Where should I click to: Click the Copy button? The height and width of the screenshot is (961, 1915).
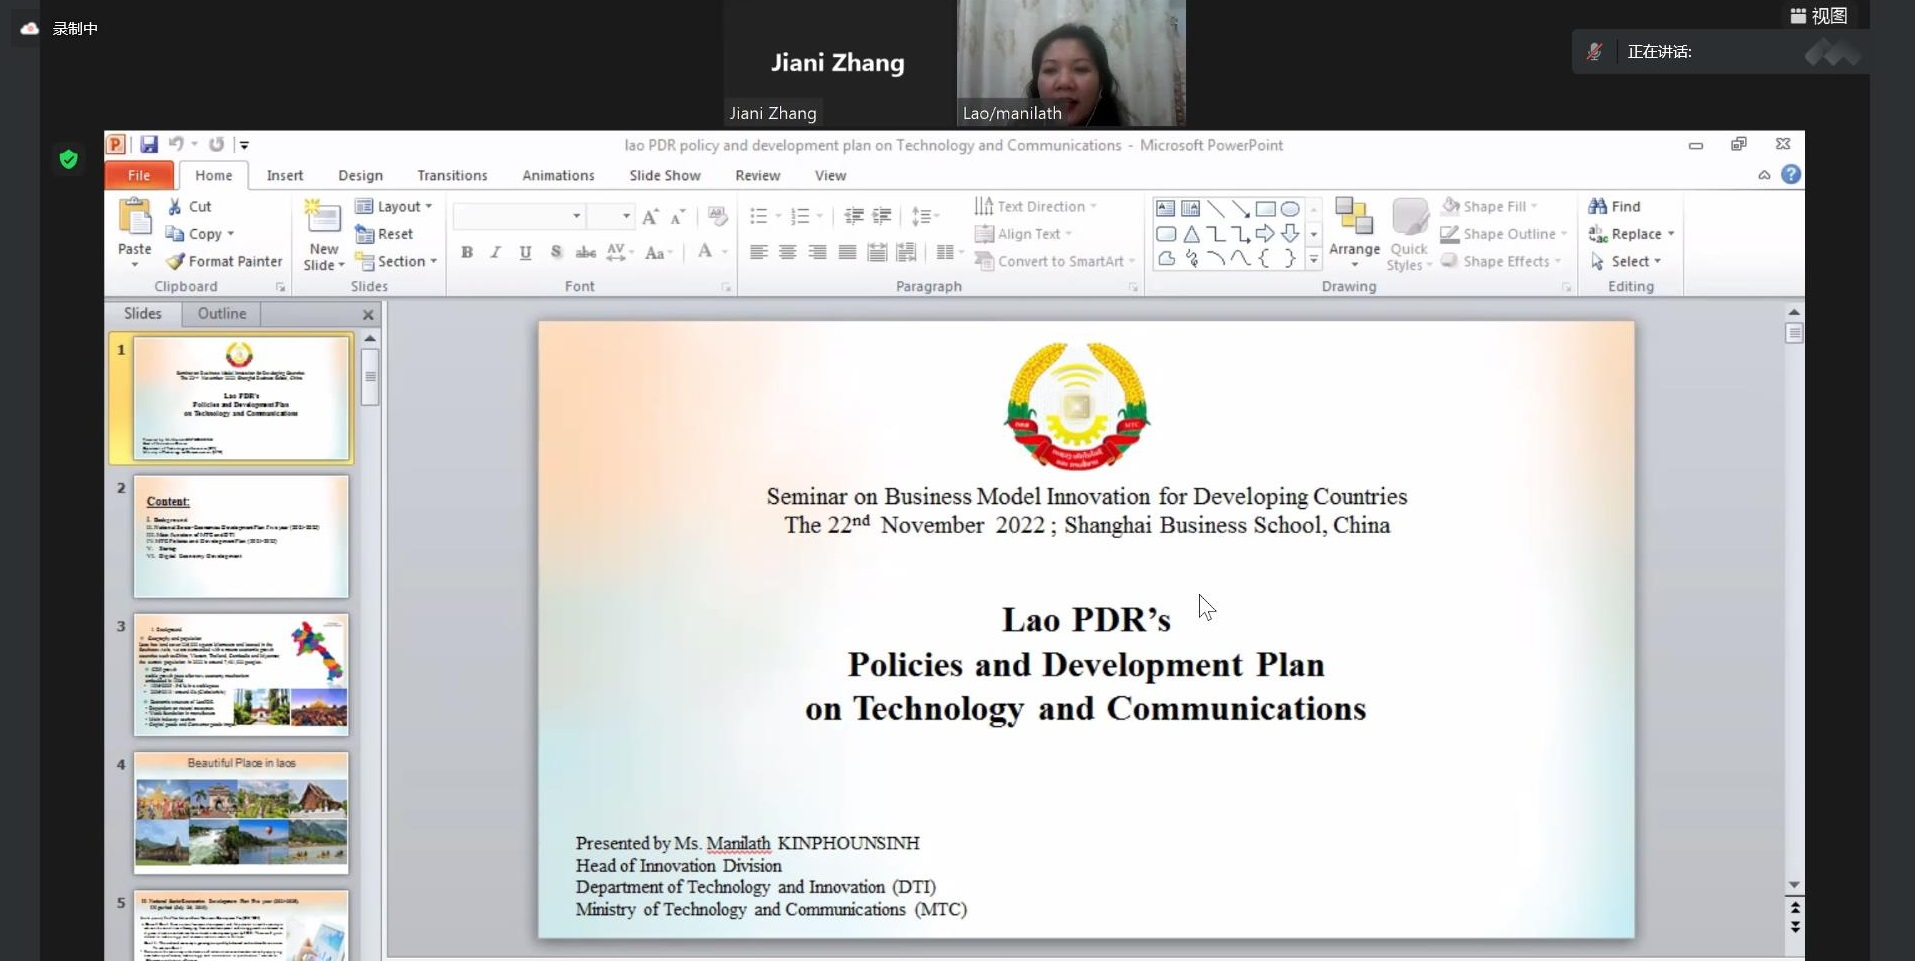click(200, 234)
